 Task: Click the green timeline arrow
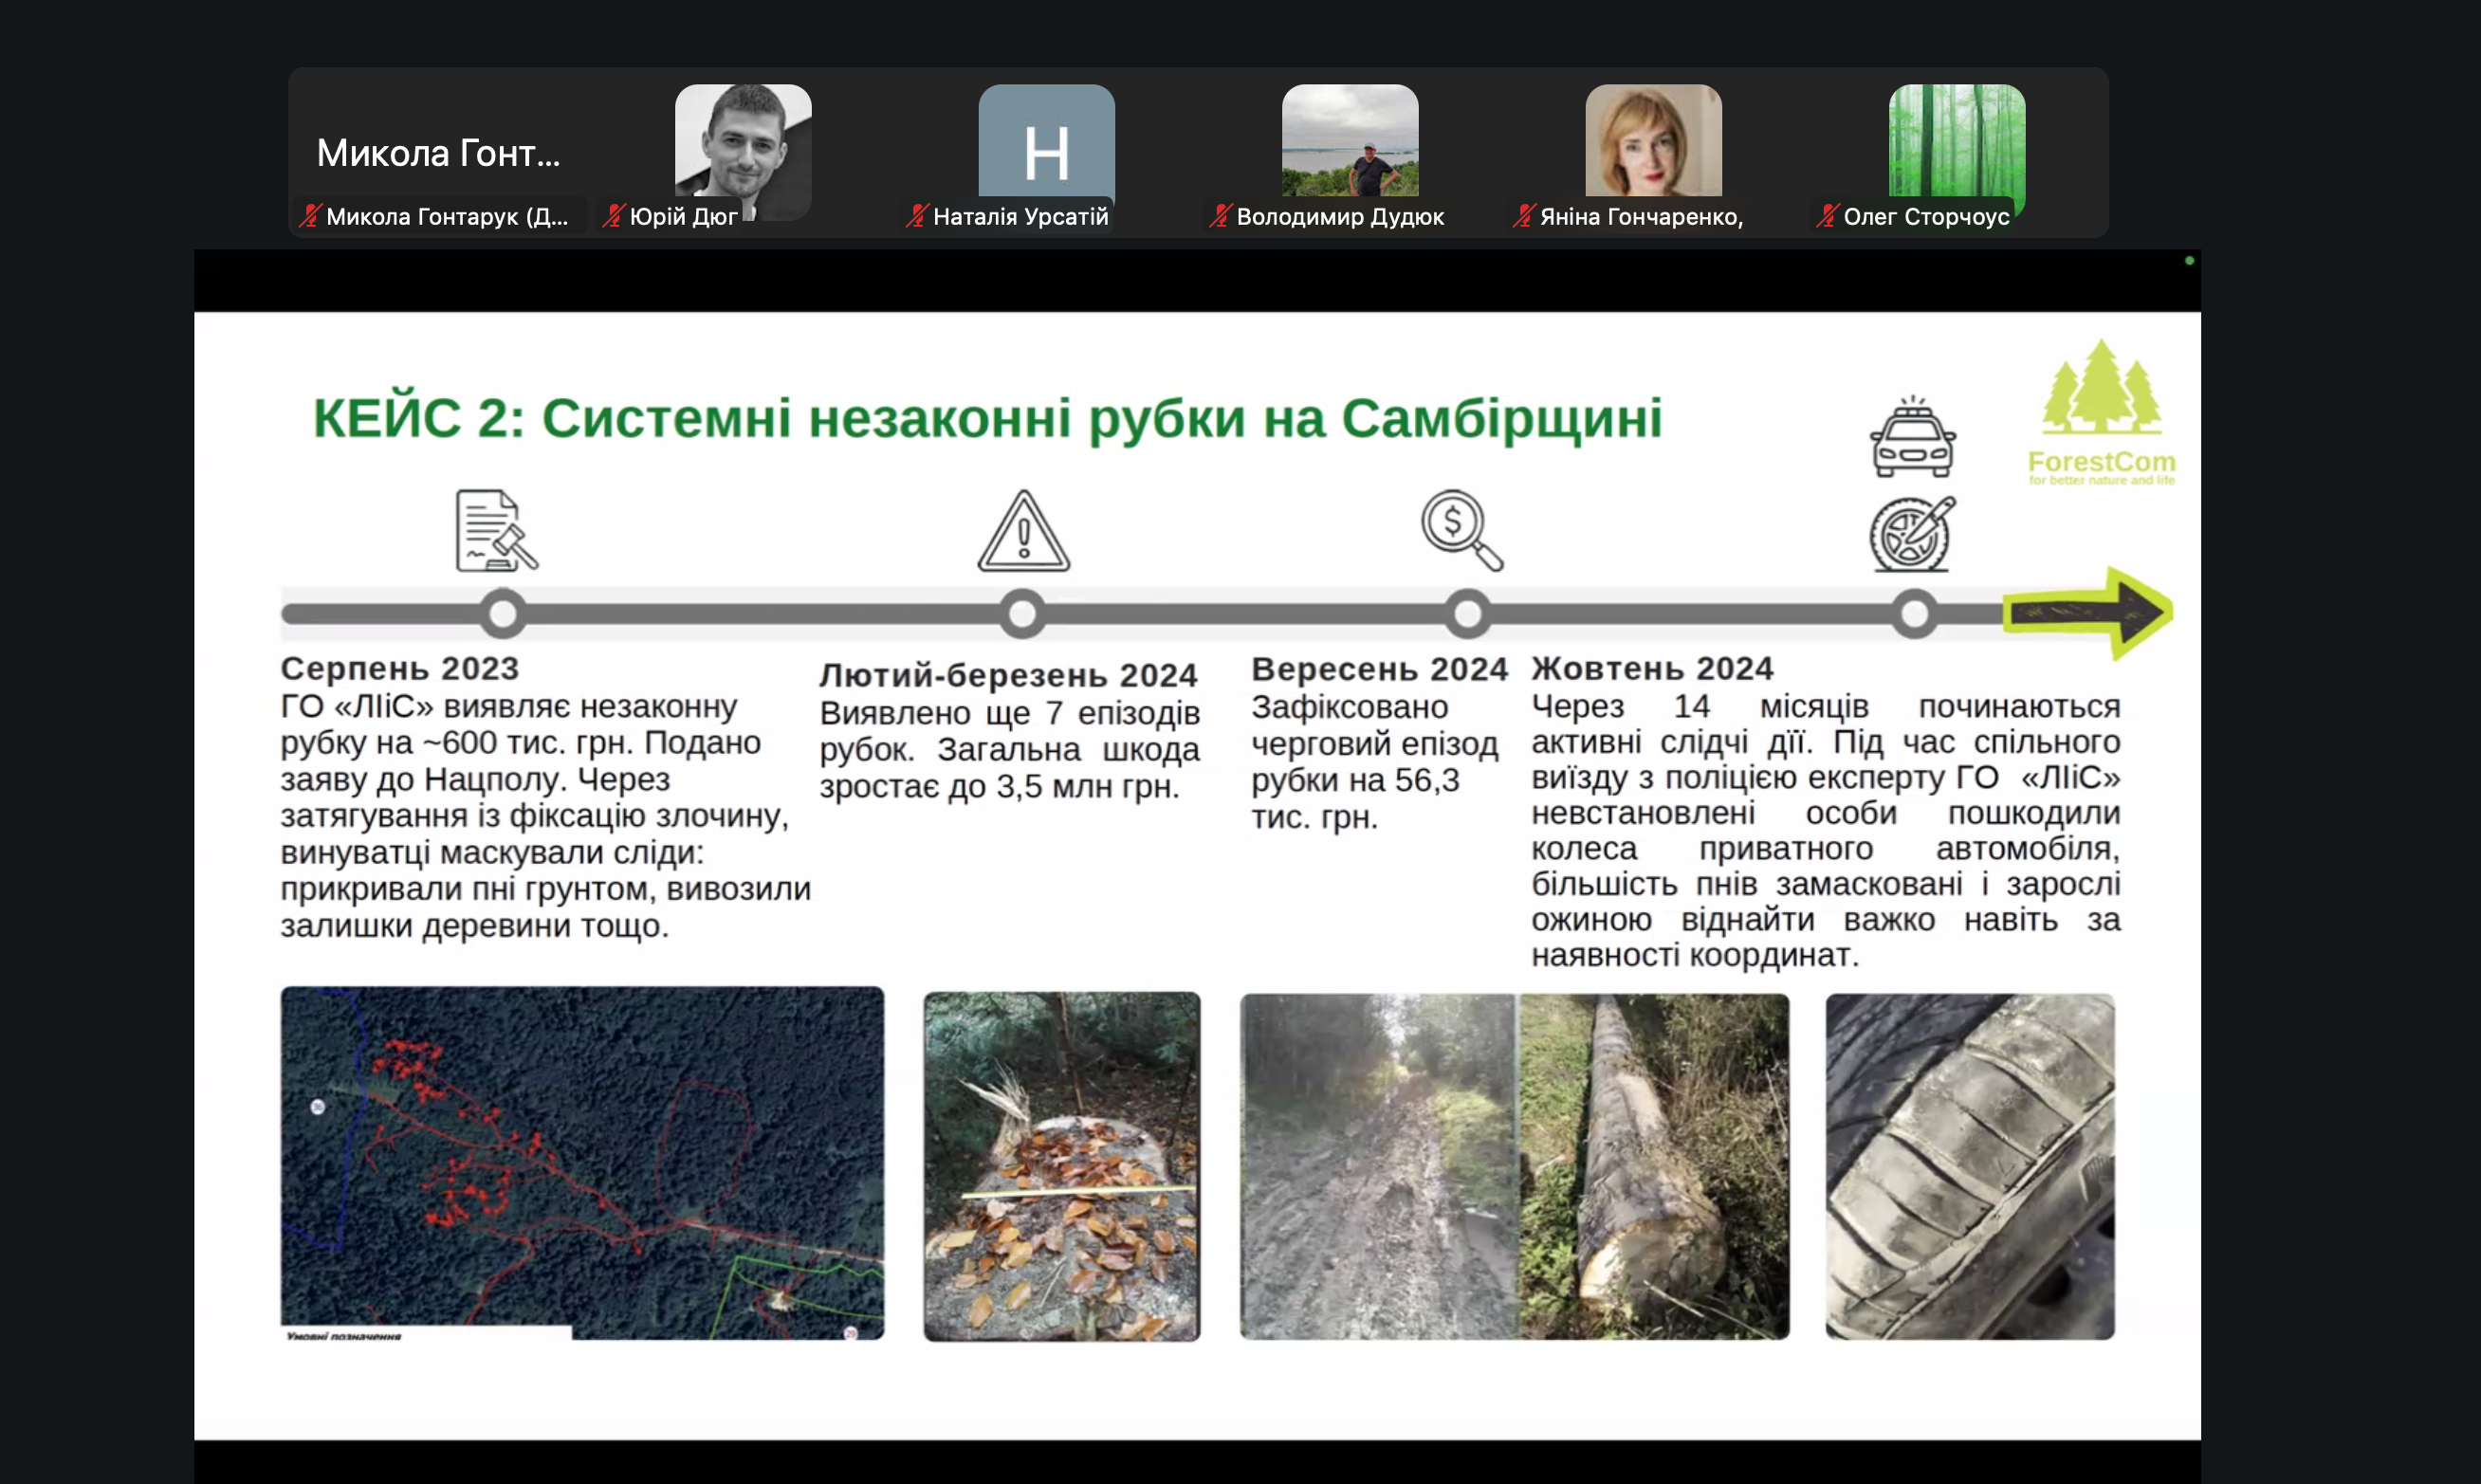2087,612
